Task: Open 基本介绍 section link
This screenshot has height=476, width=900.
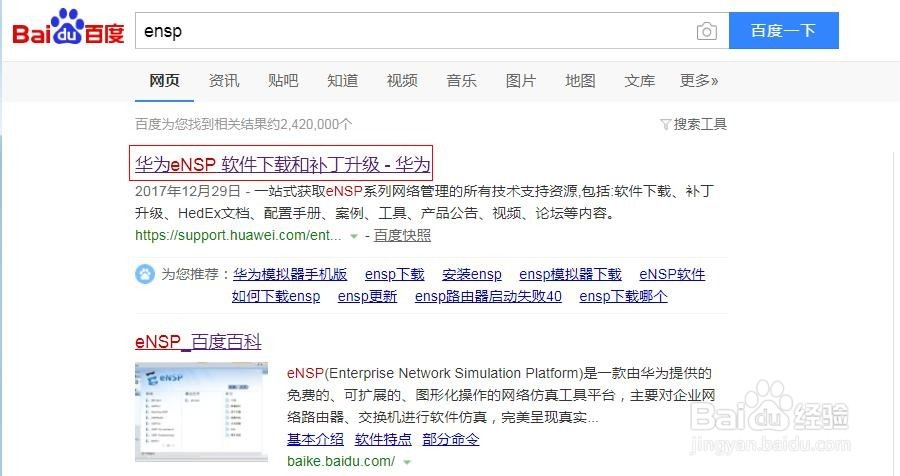Action: [315, 439]
